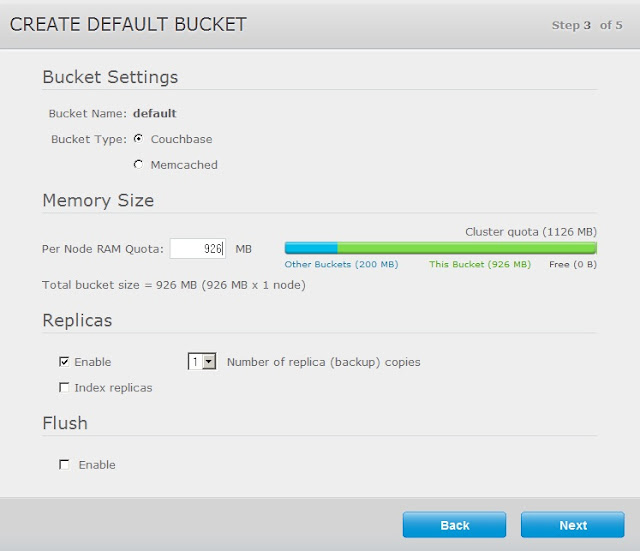Click the Other Buckets (200 MB) legend
Viewport: 640px width, 551px height.
(341, 264)
